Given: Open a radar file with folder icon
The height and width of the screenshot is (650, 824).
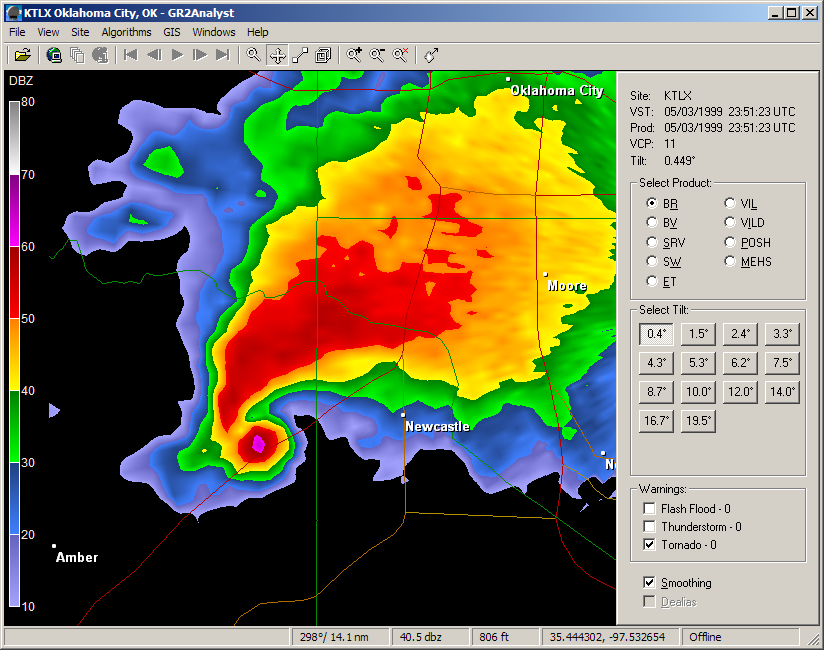Looking at the screenshot, I should pos(23,55).
